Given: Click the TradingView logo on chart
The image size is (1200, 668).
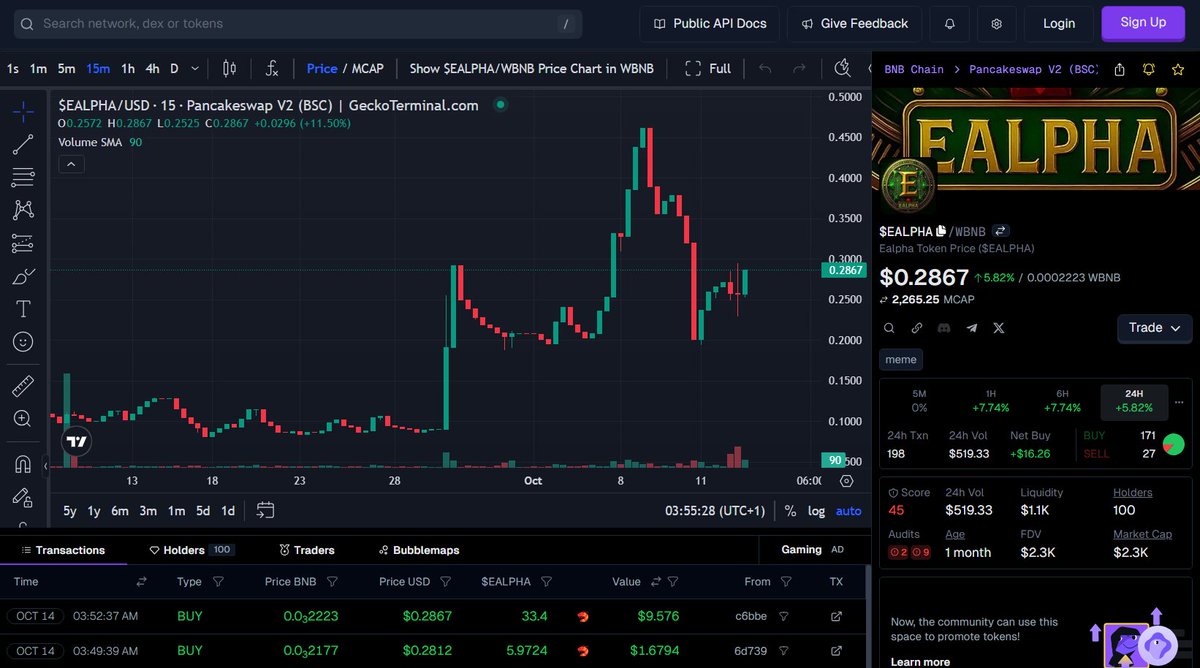Looking at the screenshot, I should coord(76,441).
